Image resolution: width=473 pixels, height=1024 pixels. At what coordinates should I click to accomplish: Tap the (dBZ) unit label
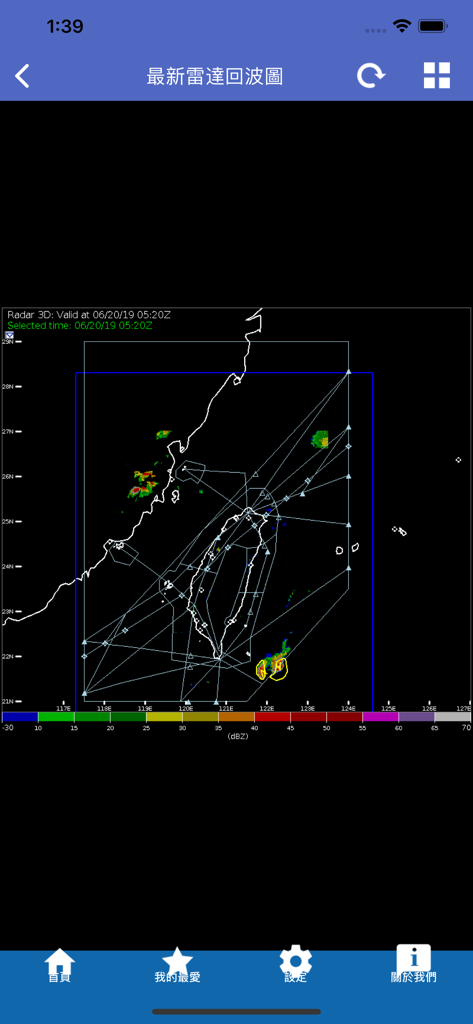click(x=237, y=736)
